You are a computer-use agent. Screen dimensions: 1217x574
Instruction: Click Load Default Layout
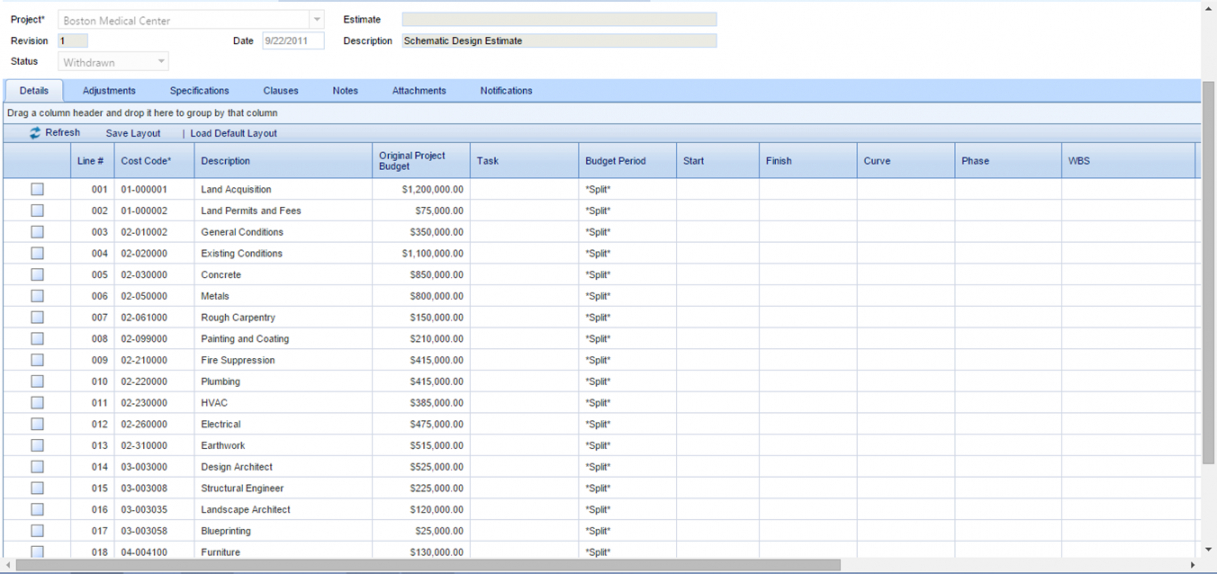click(x=234, y=133)
